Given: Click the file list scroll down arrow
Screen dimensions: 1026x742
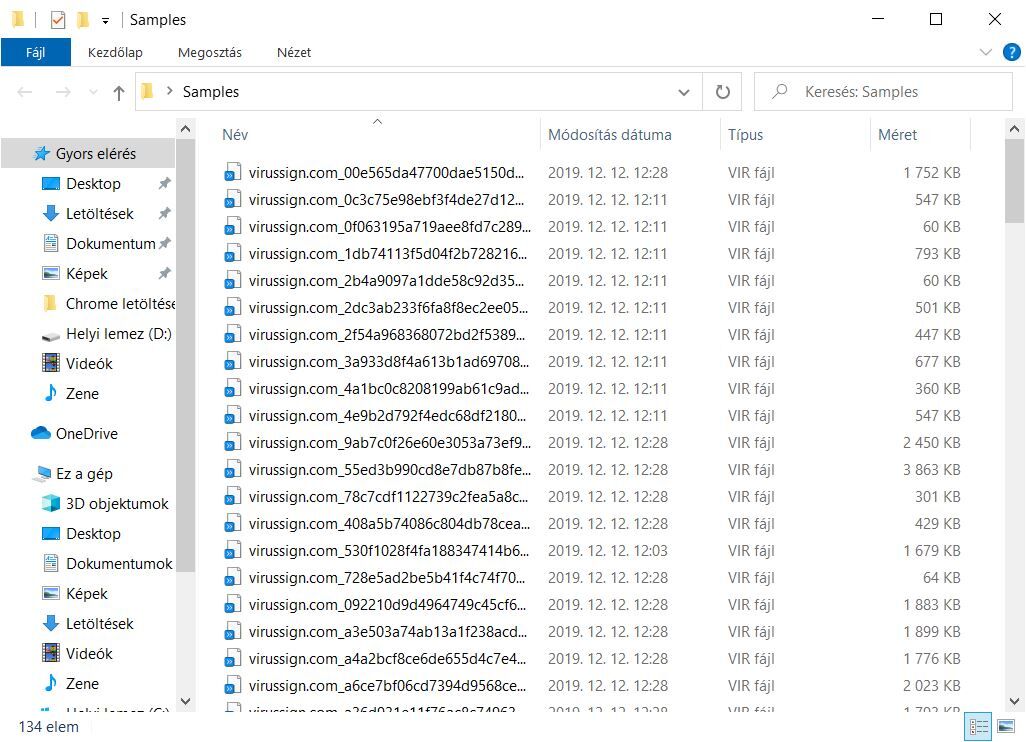Looking at the screenshot, I should click(x=1015, y=701).
